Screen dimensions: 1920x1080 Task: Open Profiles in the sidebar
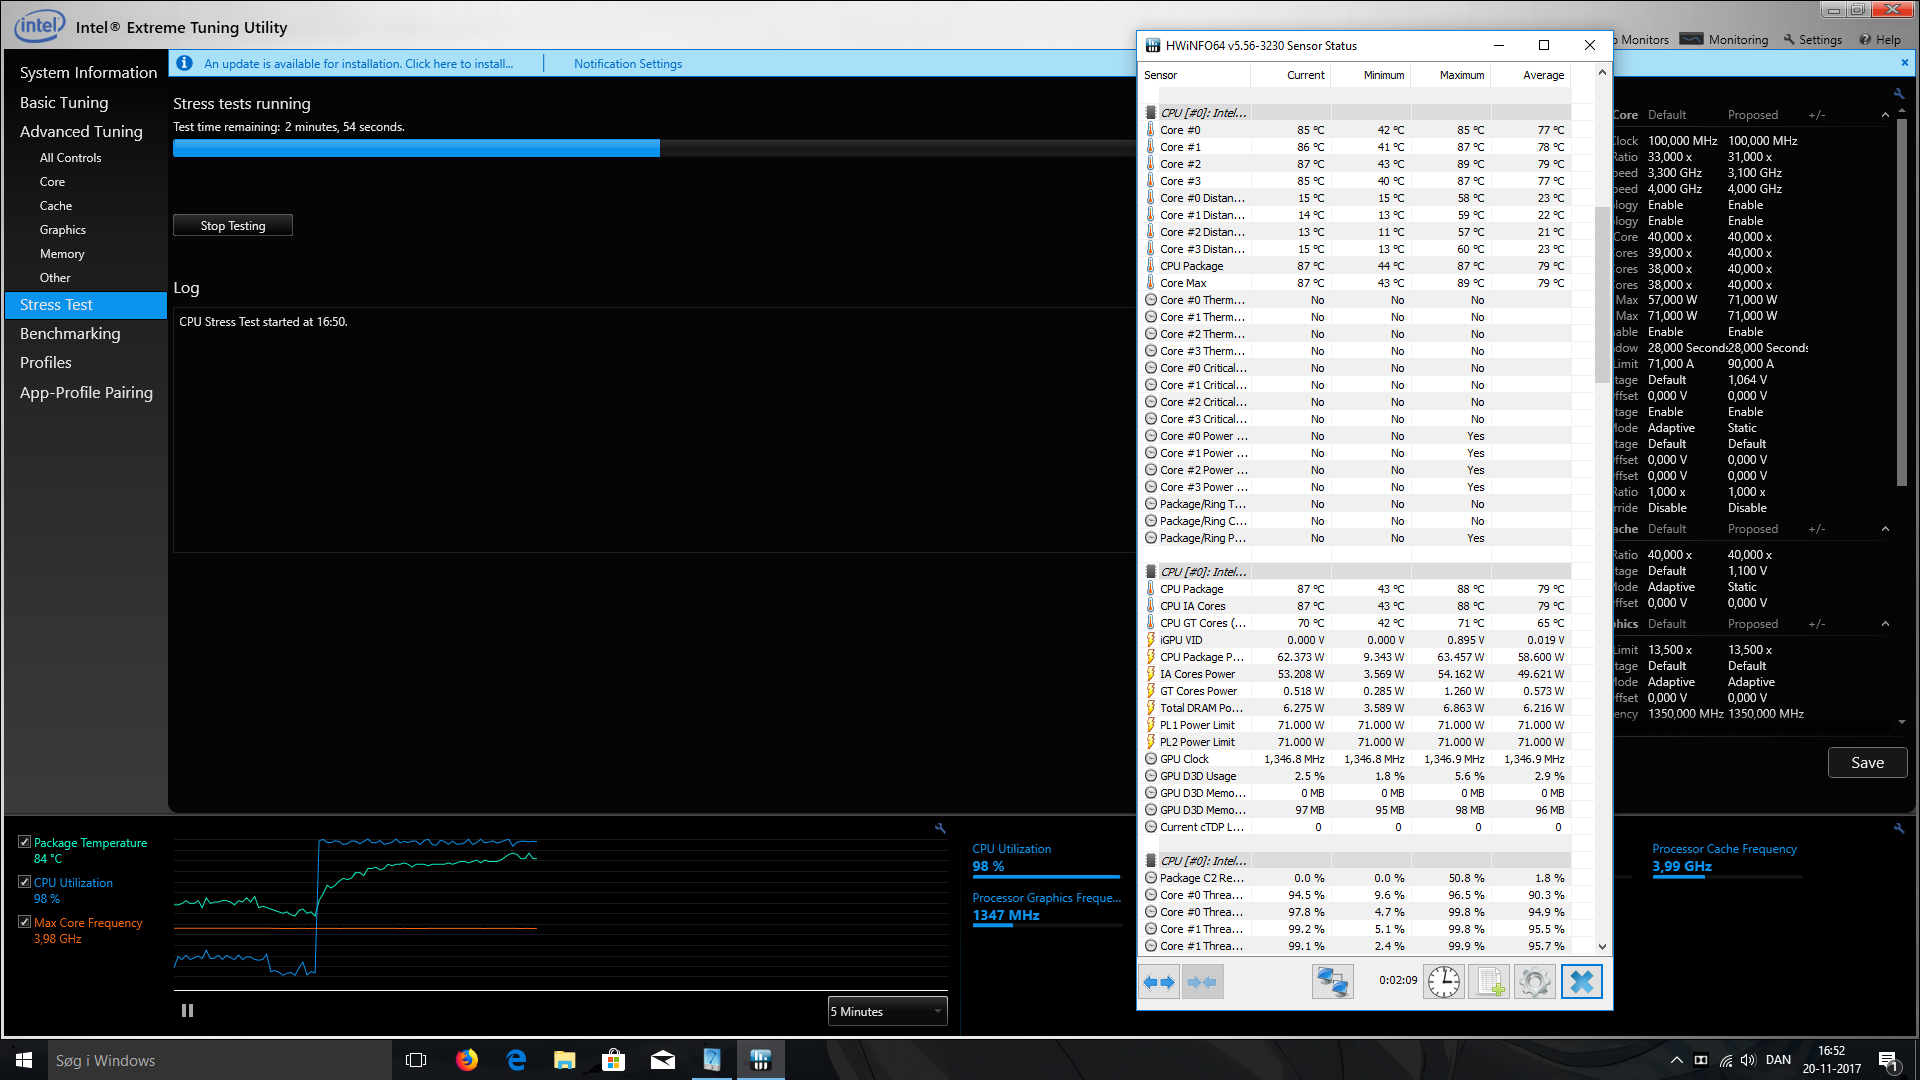point(46,362)
